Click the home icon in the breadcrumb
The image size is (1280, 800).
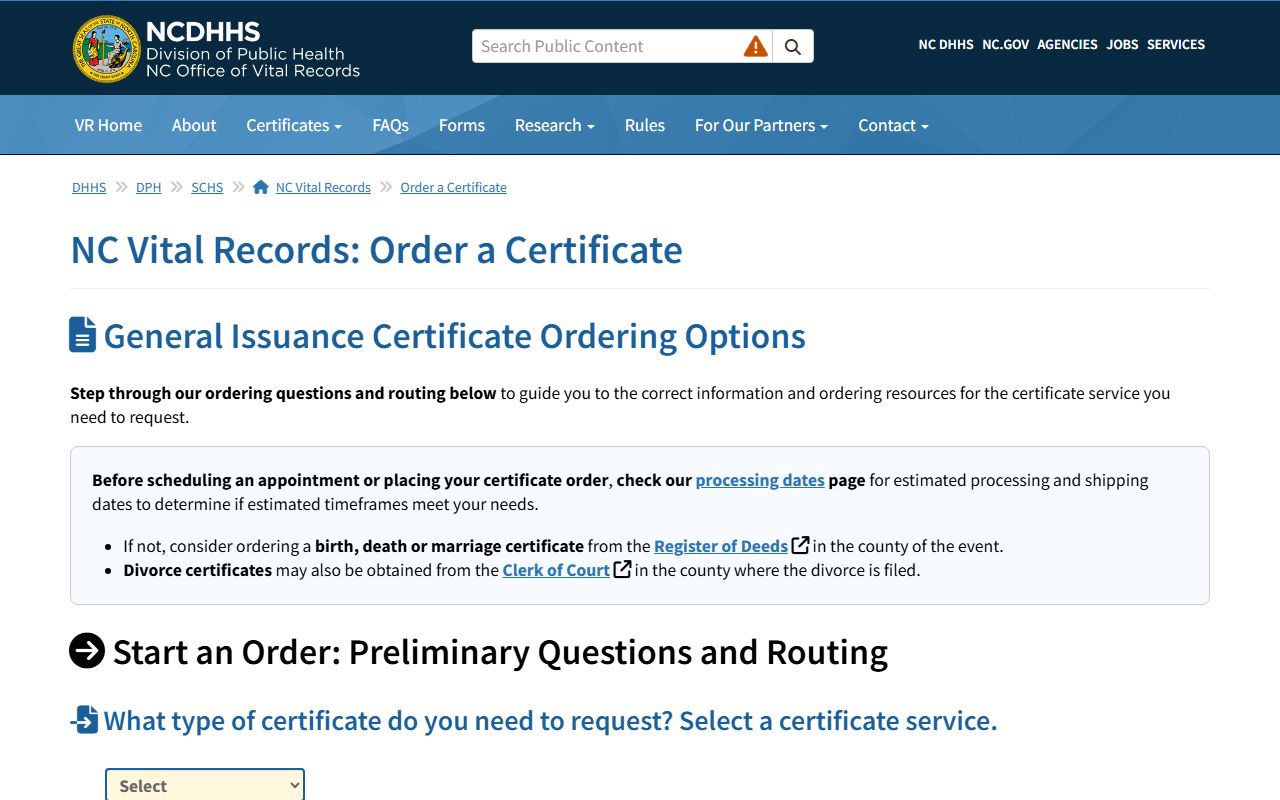pos(261,187)
